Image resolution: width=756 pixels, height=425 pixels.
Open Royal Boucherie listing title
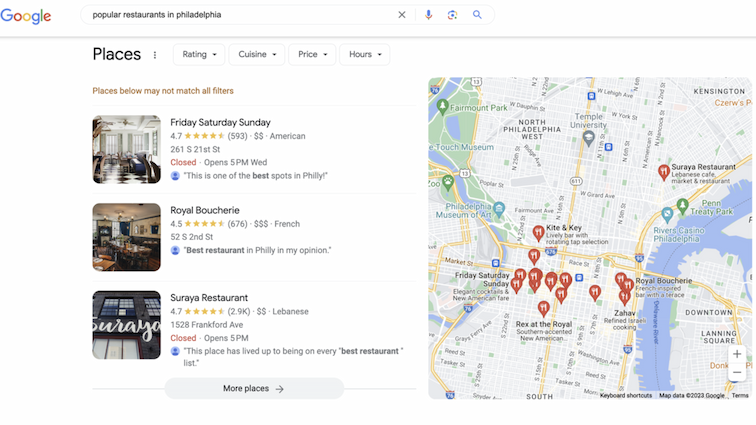tap(205, 210)
